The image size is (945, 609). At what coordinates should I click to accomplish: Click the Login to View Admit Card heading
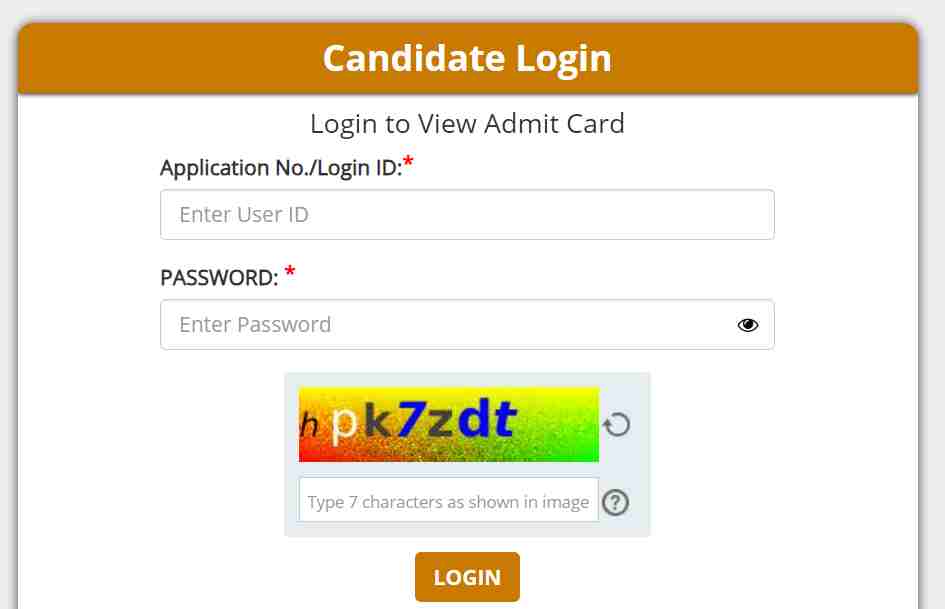coord(467,124)
